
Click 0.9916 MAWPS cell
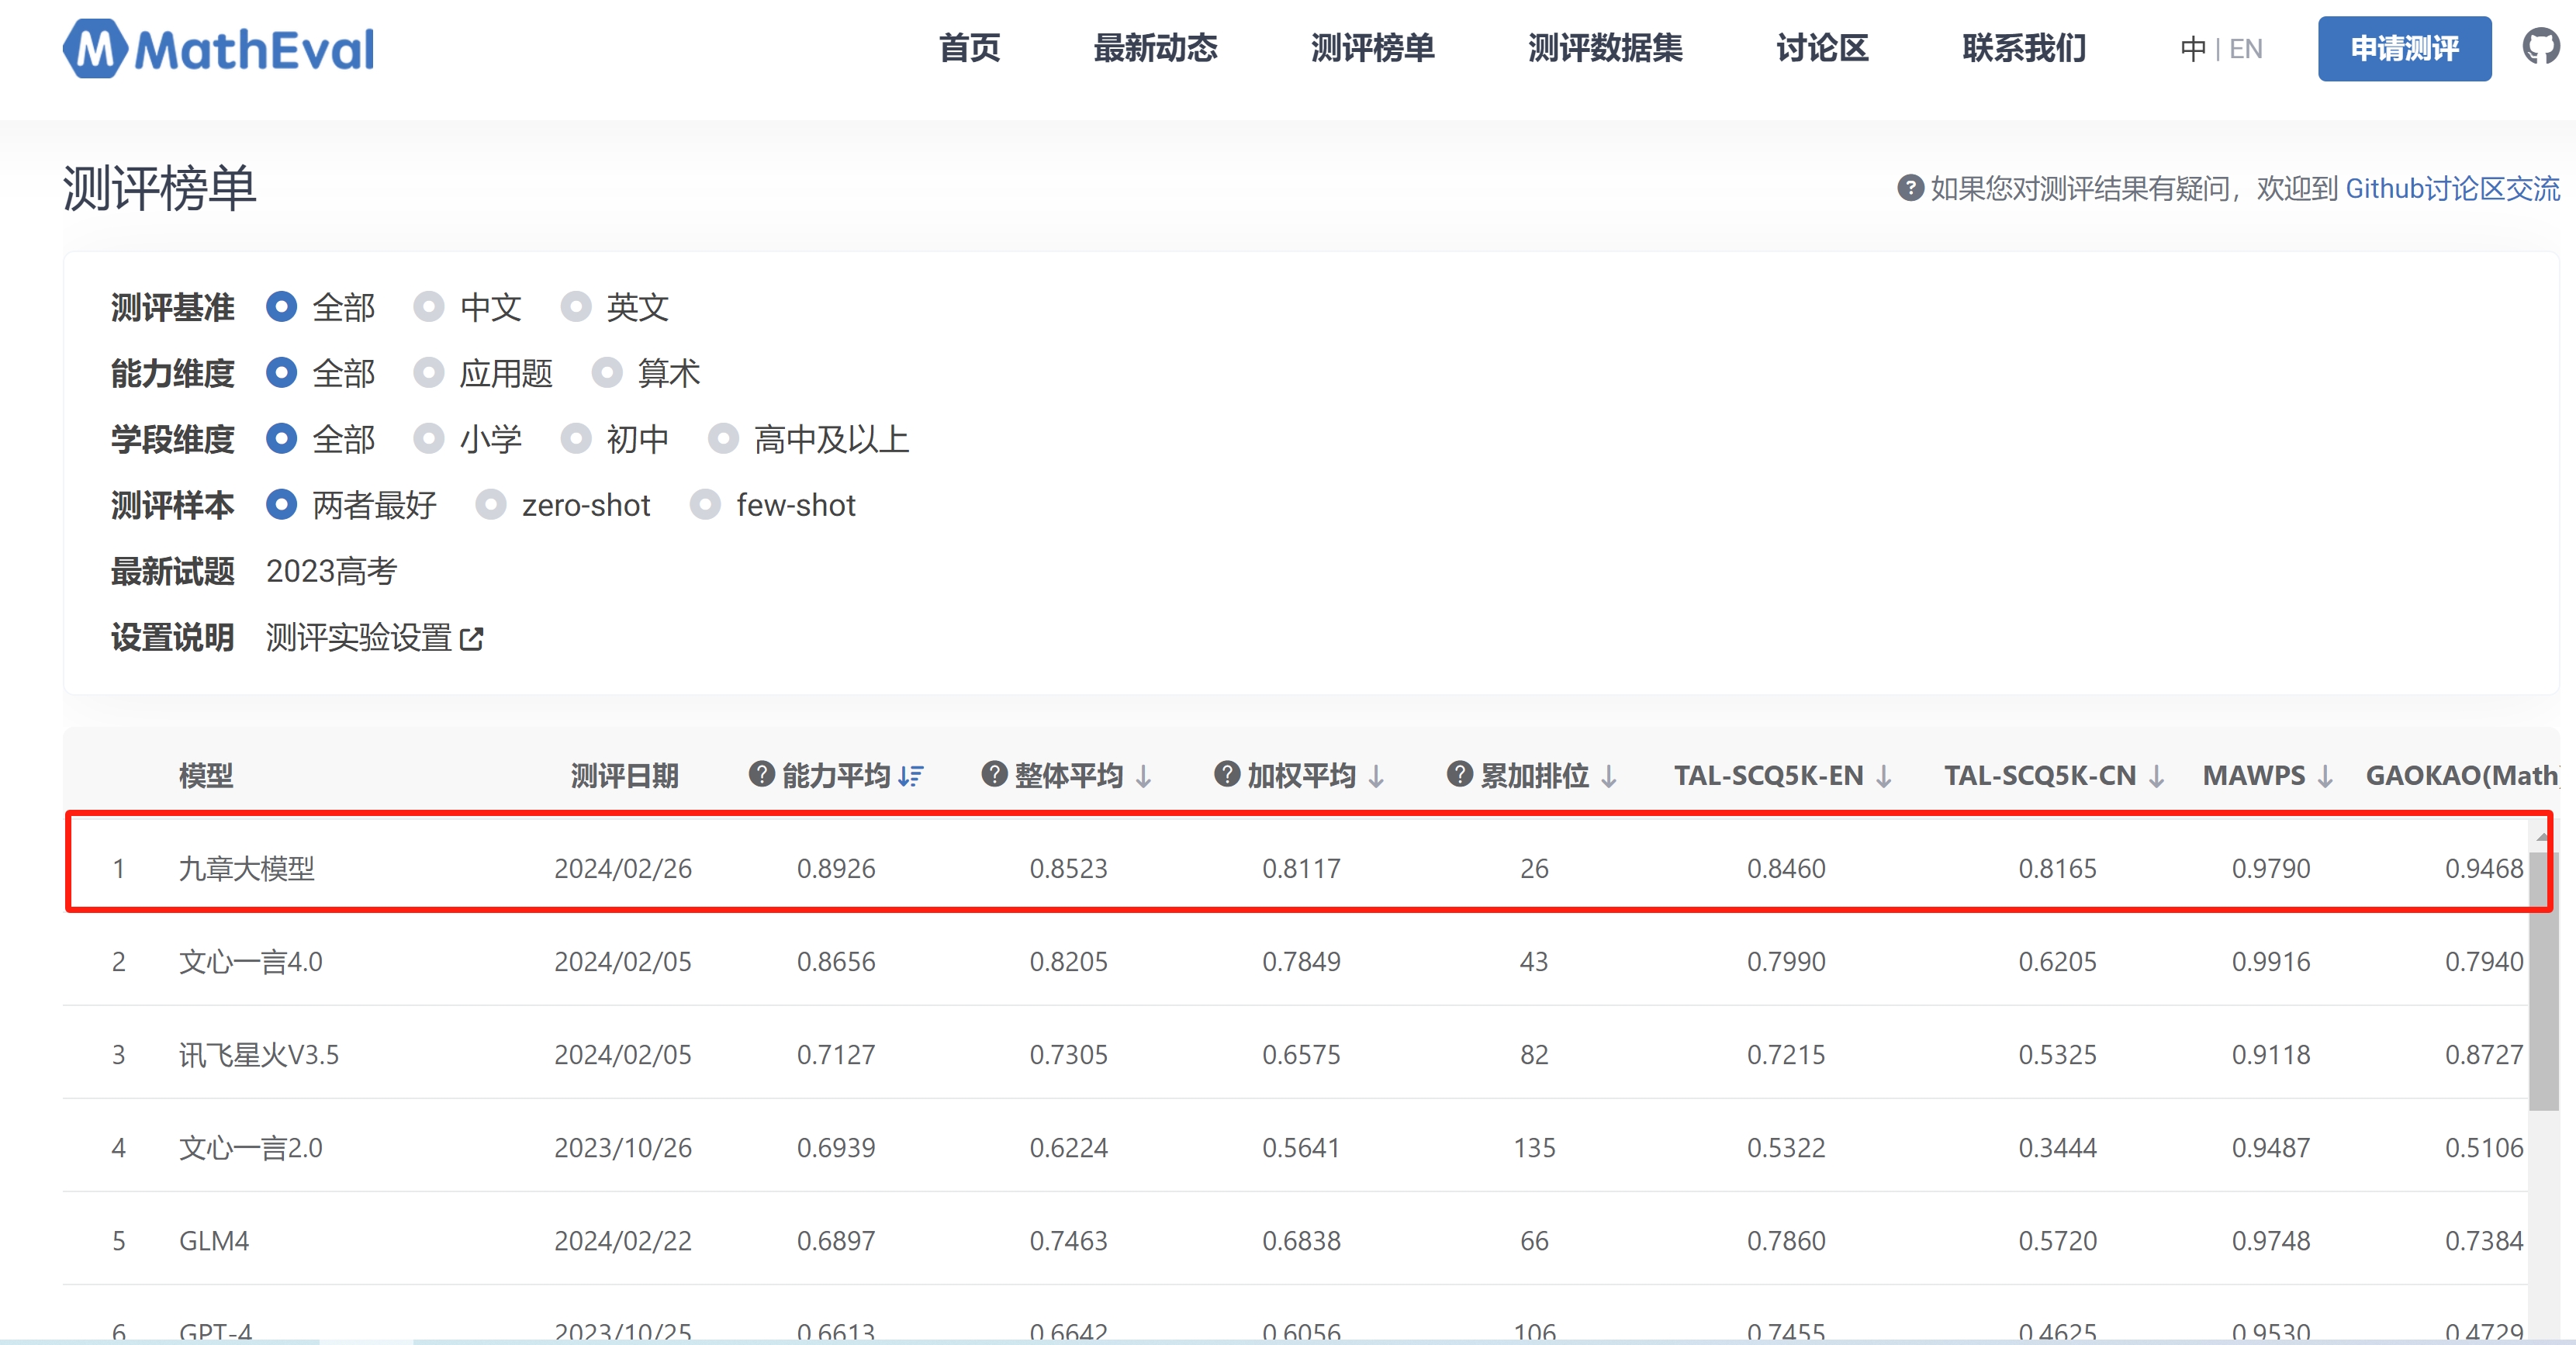(2271, 961)
